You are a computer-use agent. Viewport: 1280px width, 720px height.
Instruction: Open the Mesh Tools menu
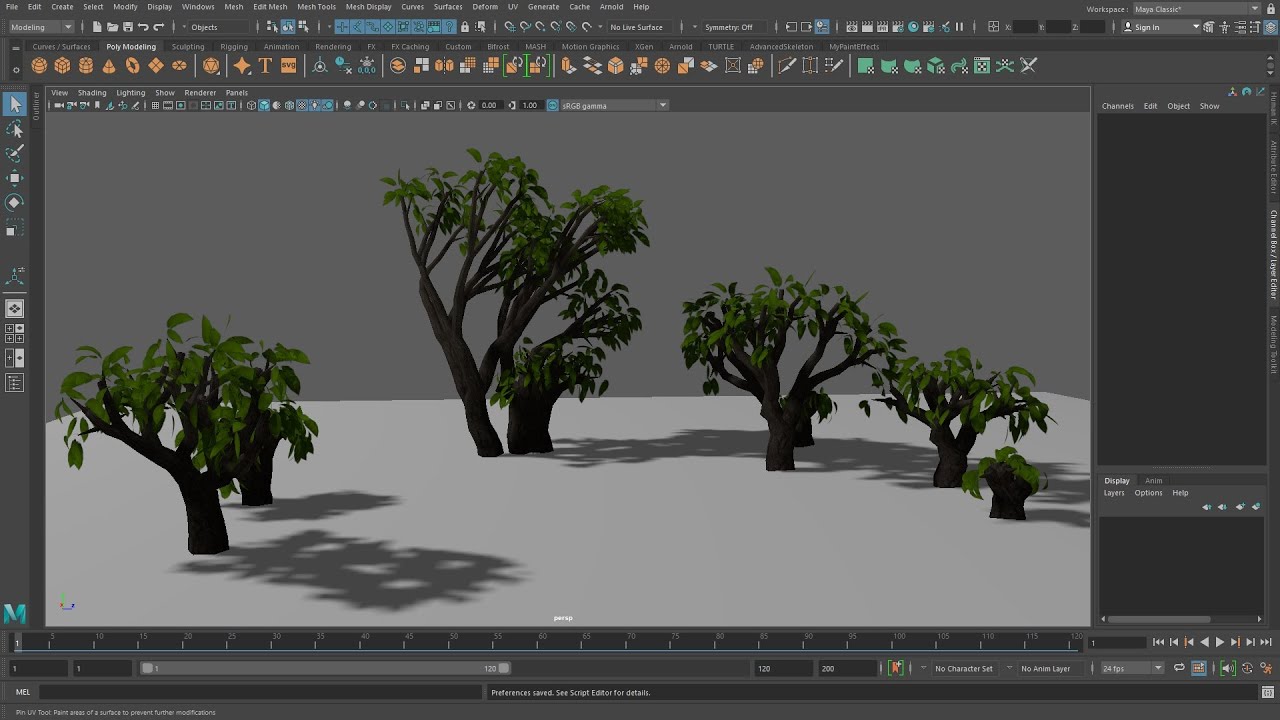pyautogui.click(x=316, y=6)
